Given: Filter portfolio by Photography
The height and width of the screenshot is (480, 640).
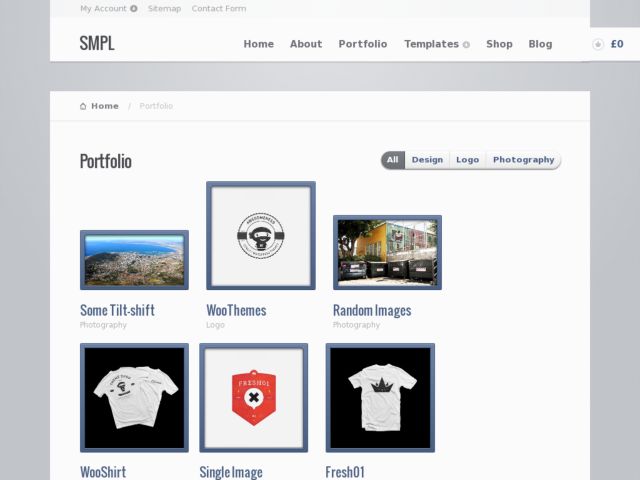Looking at the screenshot, I should pyautogui.click(x=523, y=160).
